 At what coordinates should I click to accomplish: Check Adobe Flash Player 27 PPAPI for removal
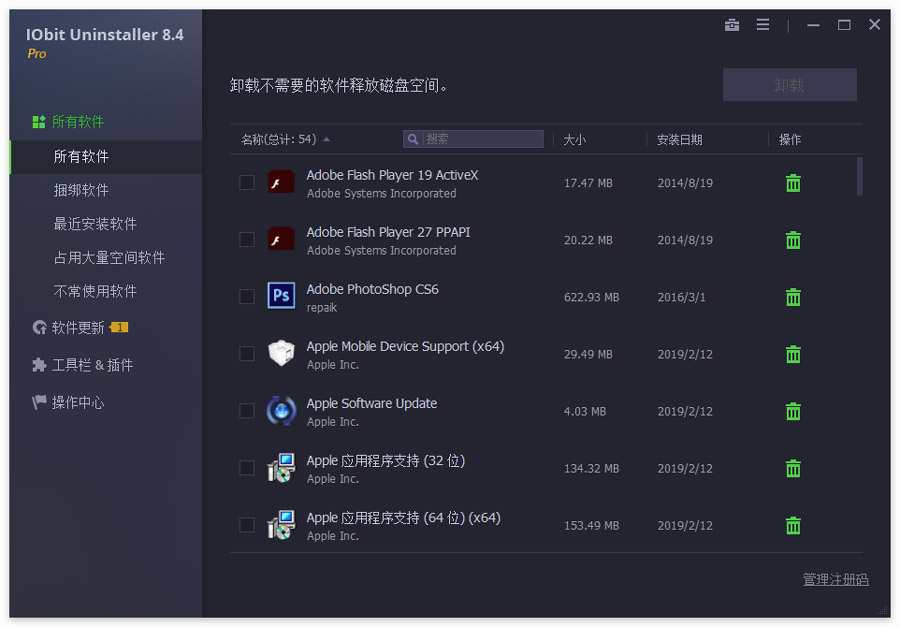click(x=246, y=240)
